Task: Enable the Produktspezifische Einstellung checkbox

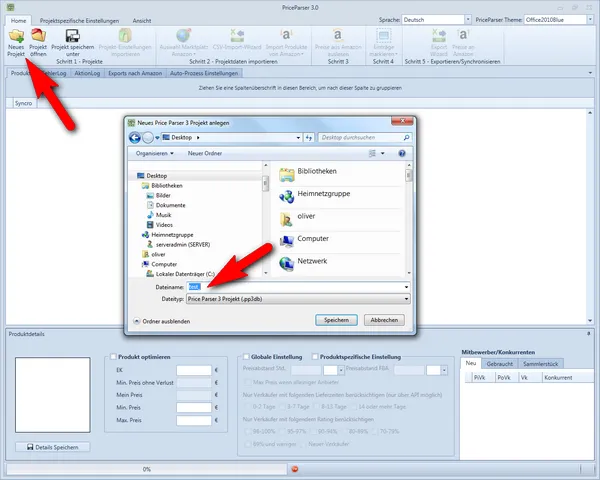Action: [x=315, y=357]
